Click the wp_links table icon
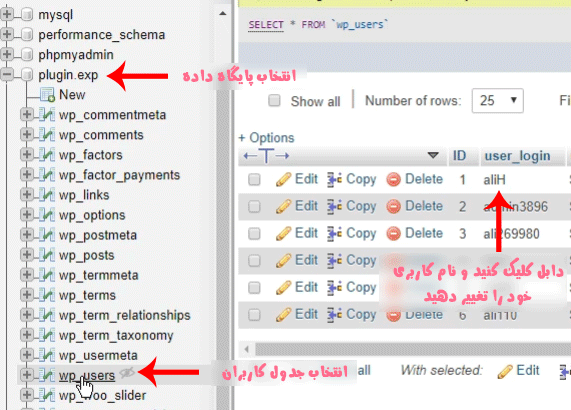The height and width of the screenshot is (410, 571). coord(47,195)
